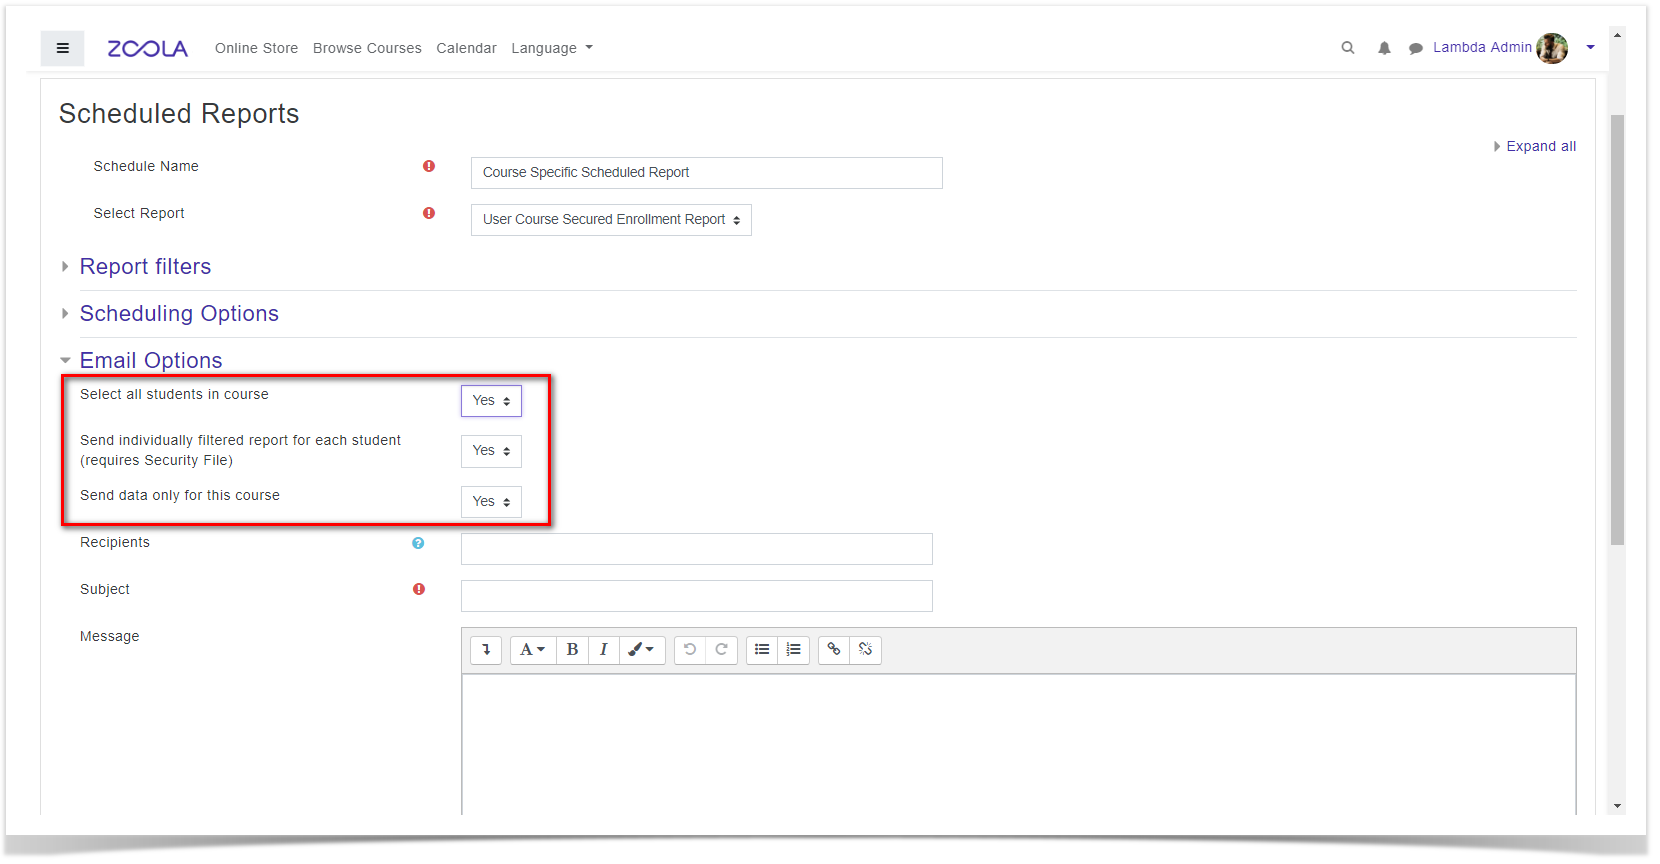Click the Lambda Admin avatar picture

tap(1552, 48)
